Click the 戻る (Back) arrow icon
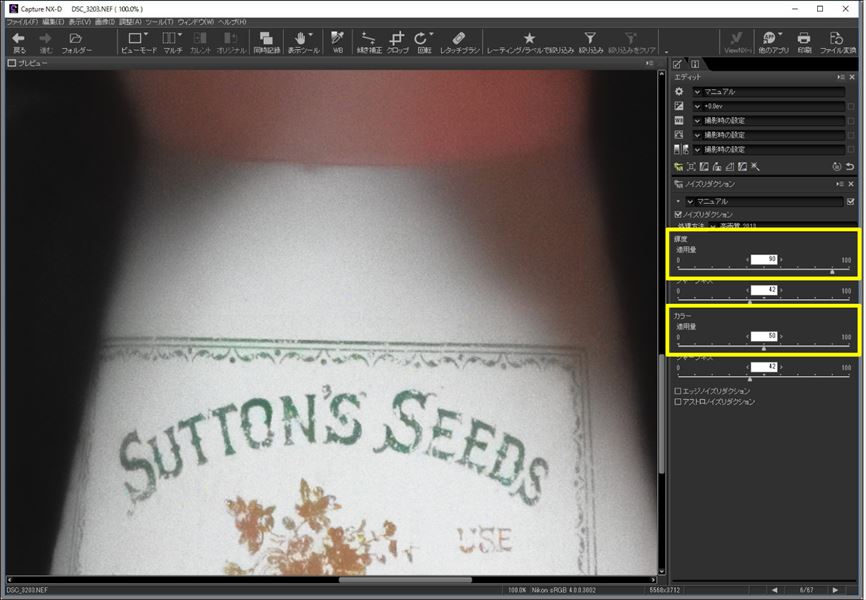866x600 pixels. click(18, 38)
